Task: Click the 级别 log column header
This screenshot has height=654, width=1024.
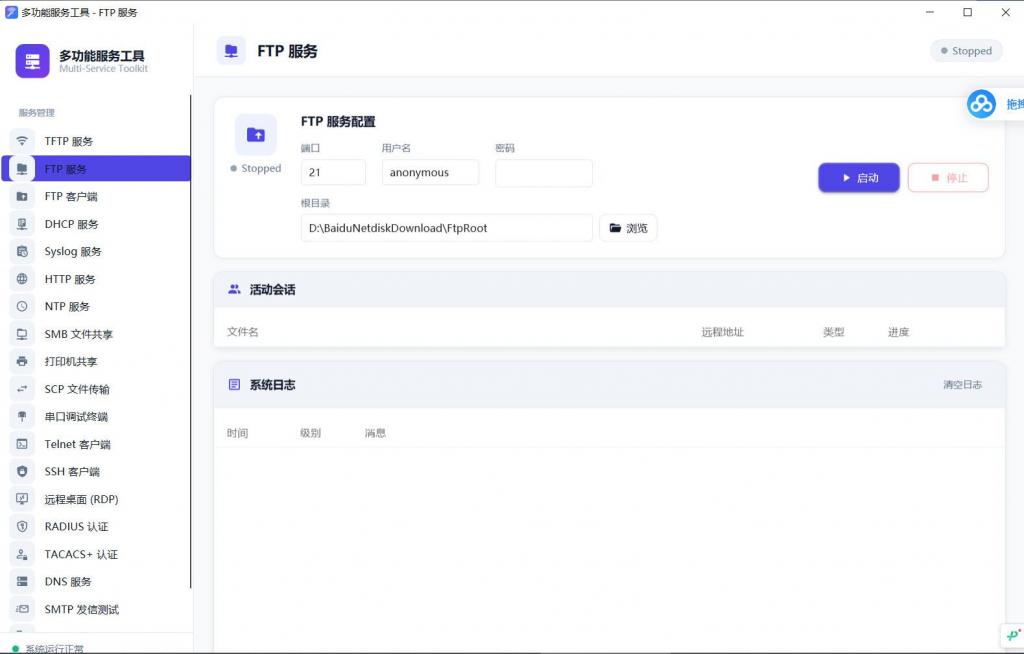Action: 310,433
